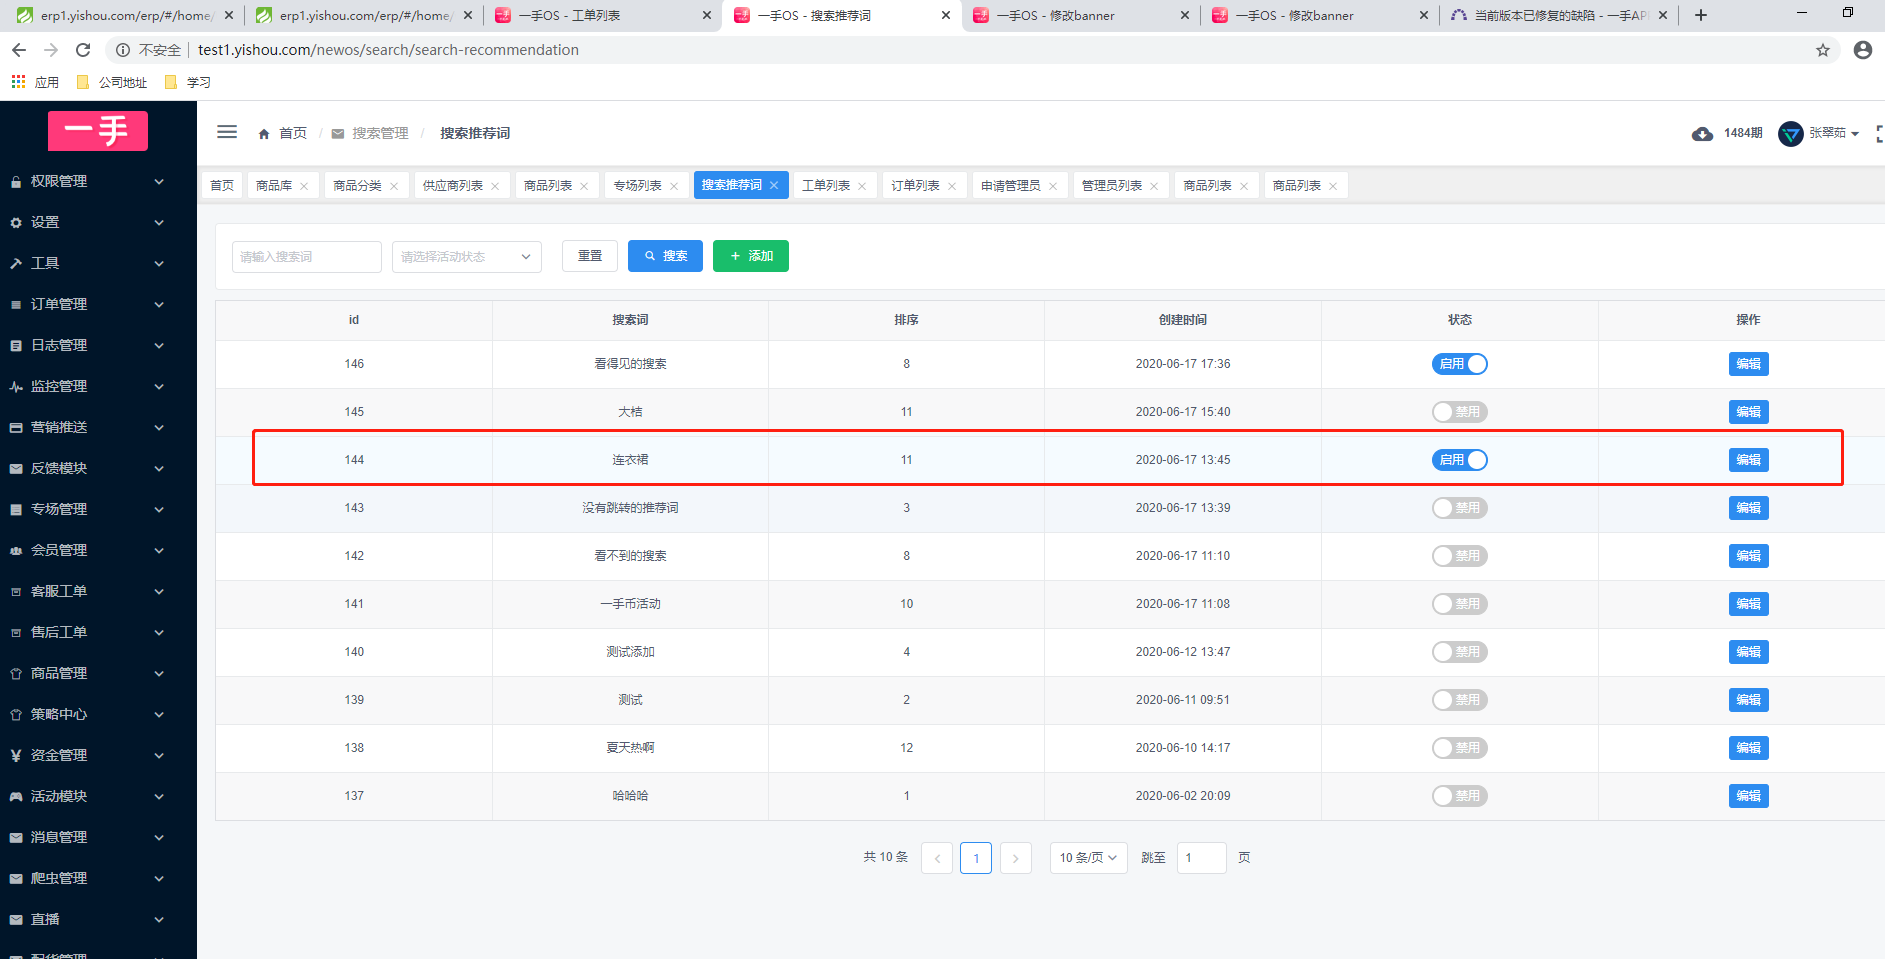Collapse sidebar with hamburger menu icon
Screen dimensions: 1885x959
click(227, 132)
